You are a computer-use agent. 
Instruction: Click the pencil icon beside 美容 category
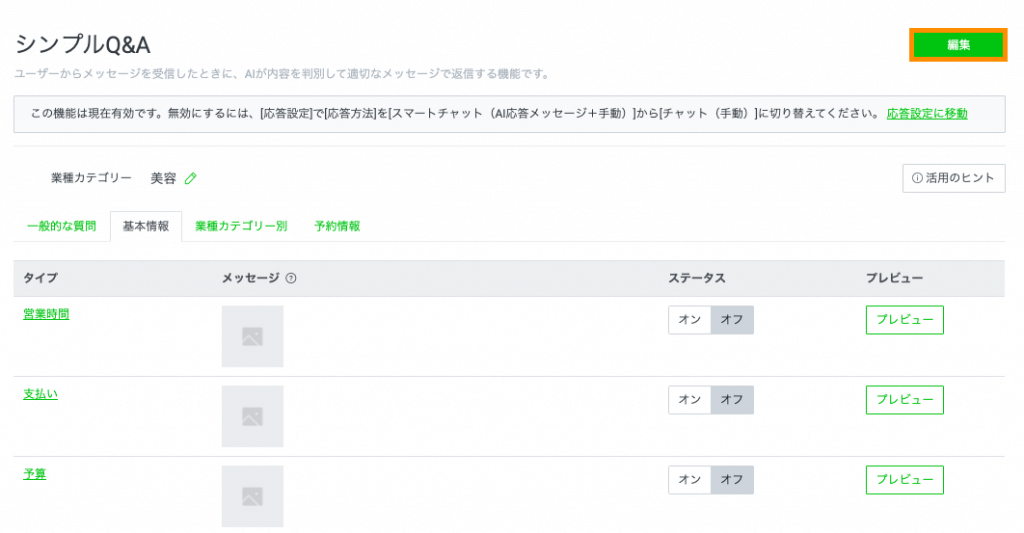coord(191,179)
